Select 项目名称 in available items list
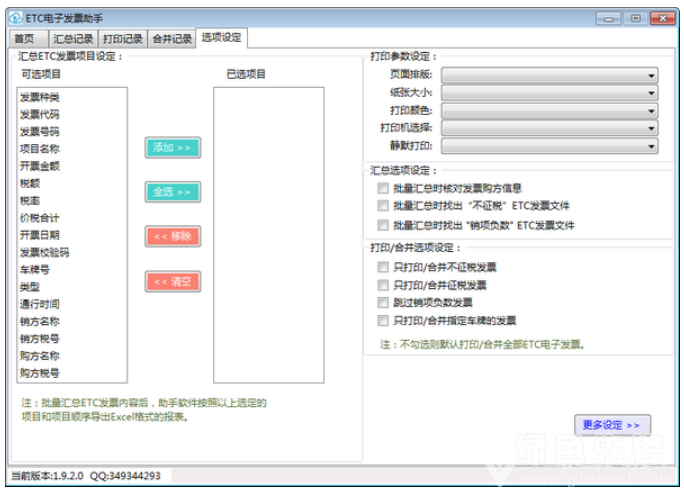The height and width of the screenshot is (493, 684). tap(40, 149)
